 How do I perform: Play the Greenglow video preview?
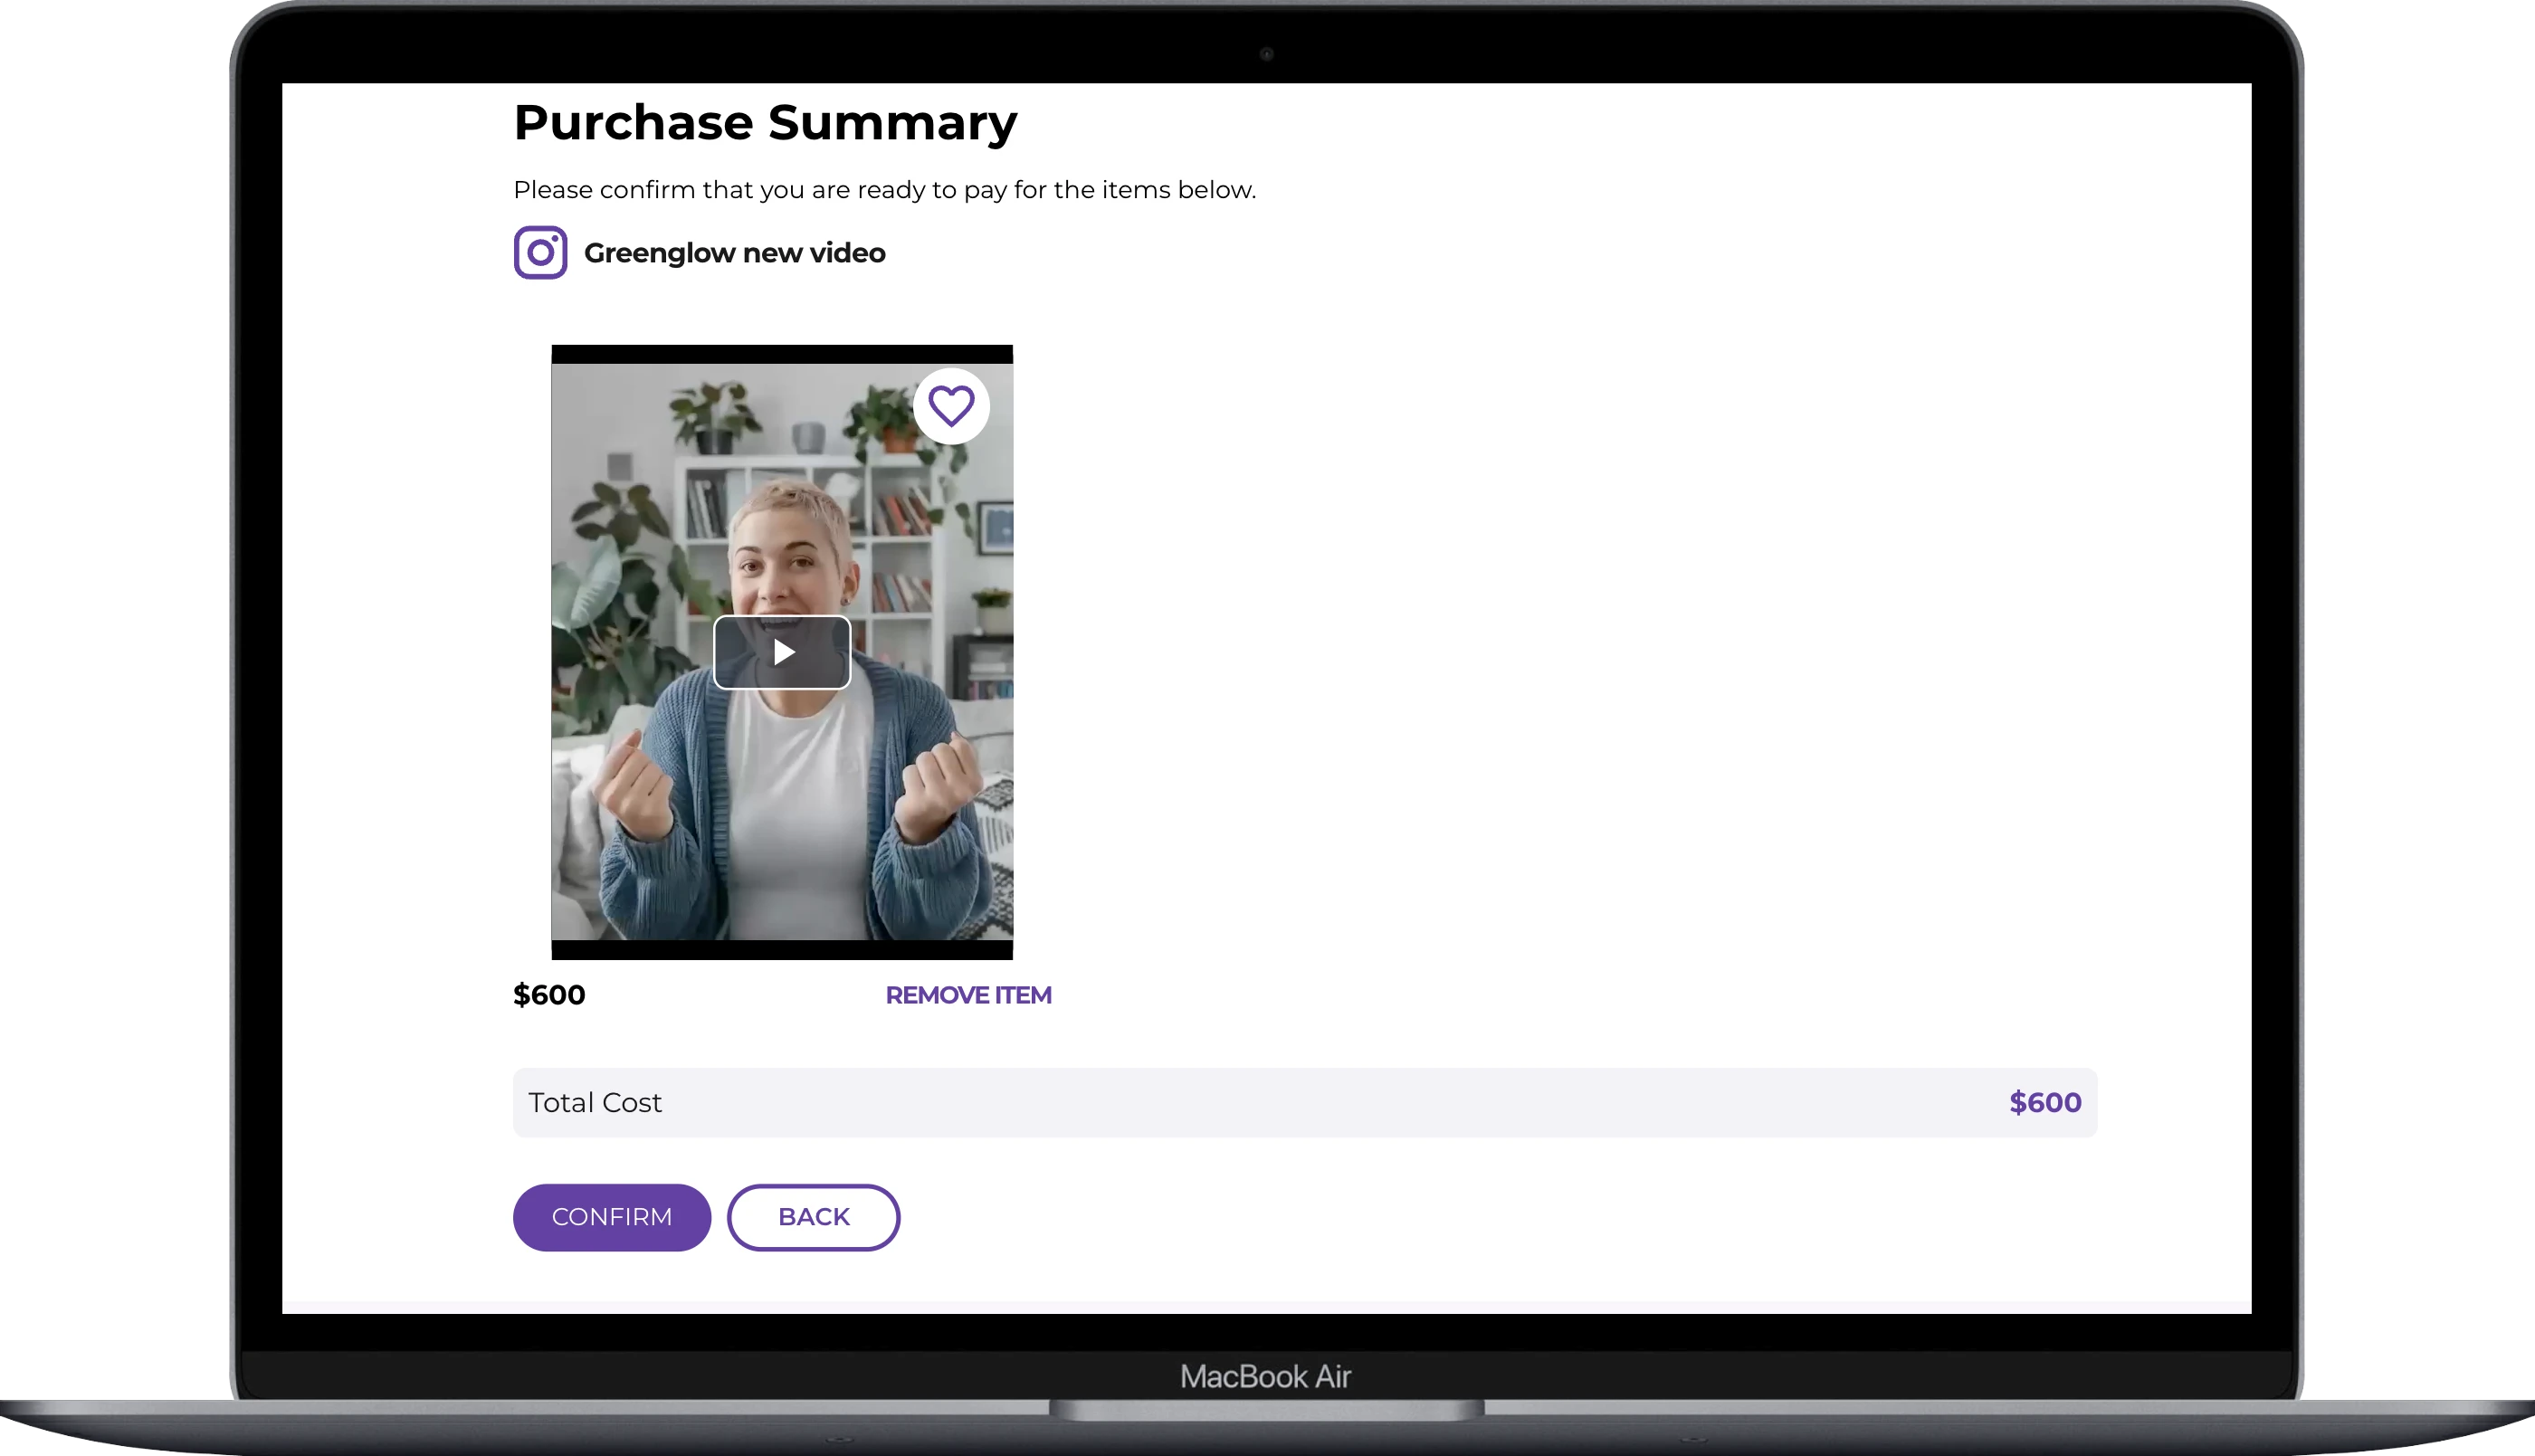[x=782, y=652]
